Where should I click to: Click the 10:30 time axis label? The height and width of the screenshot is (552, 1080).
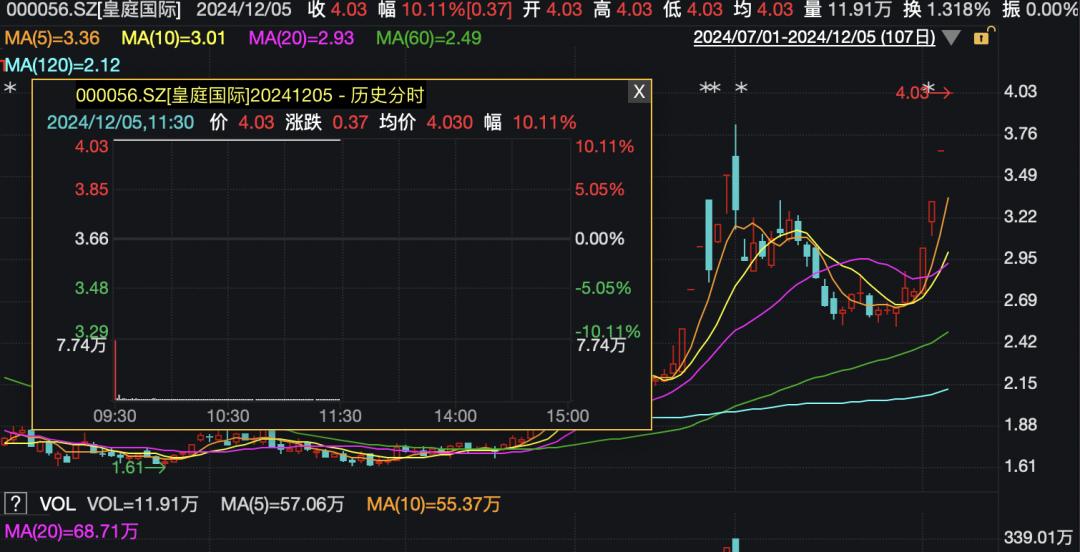229,416
